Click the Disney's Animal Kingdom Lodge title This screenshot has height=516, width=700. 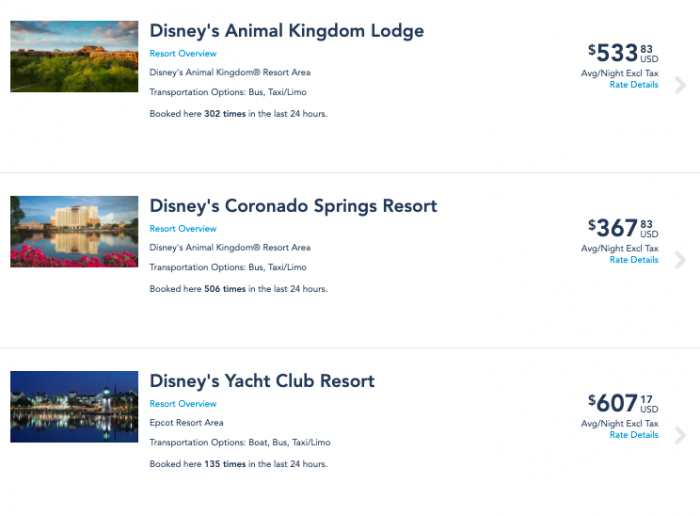pos(286,31)
